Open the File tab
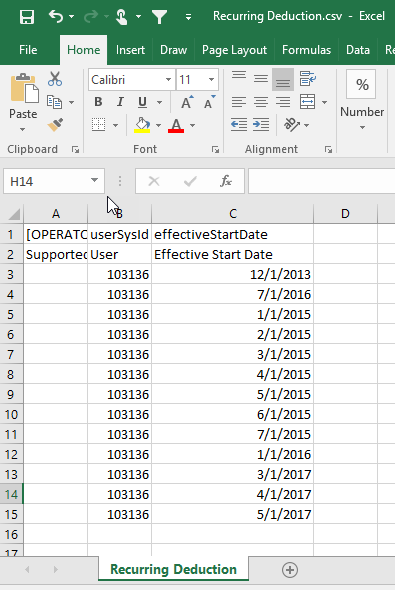Viewport: 395px width, 590px height. [x=28, y=50]
